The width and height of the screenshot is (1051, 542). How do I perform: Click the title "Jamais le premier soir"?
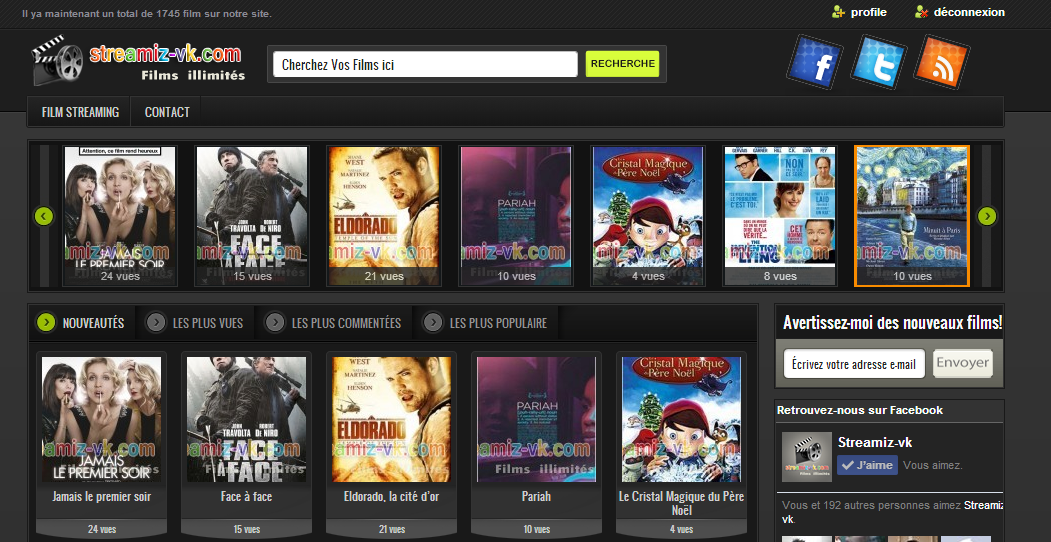[x=101, y=497]
